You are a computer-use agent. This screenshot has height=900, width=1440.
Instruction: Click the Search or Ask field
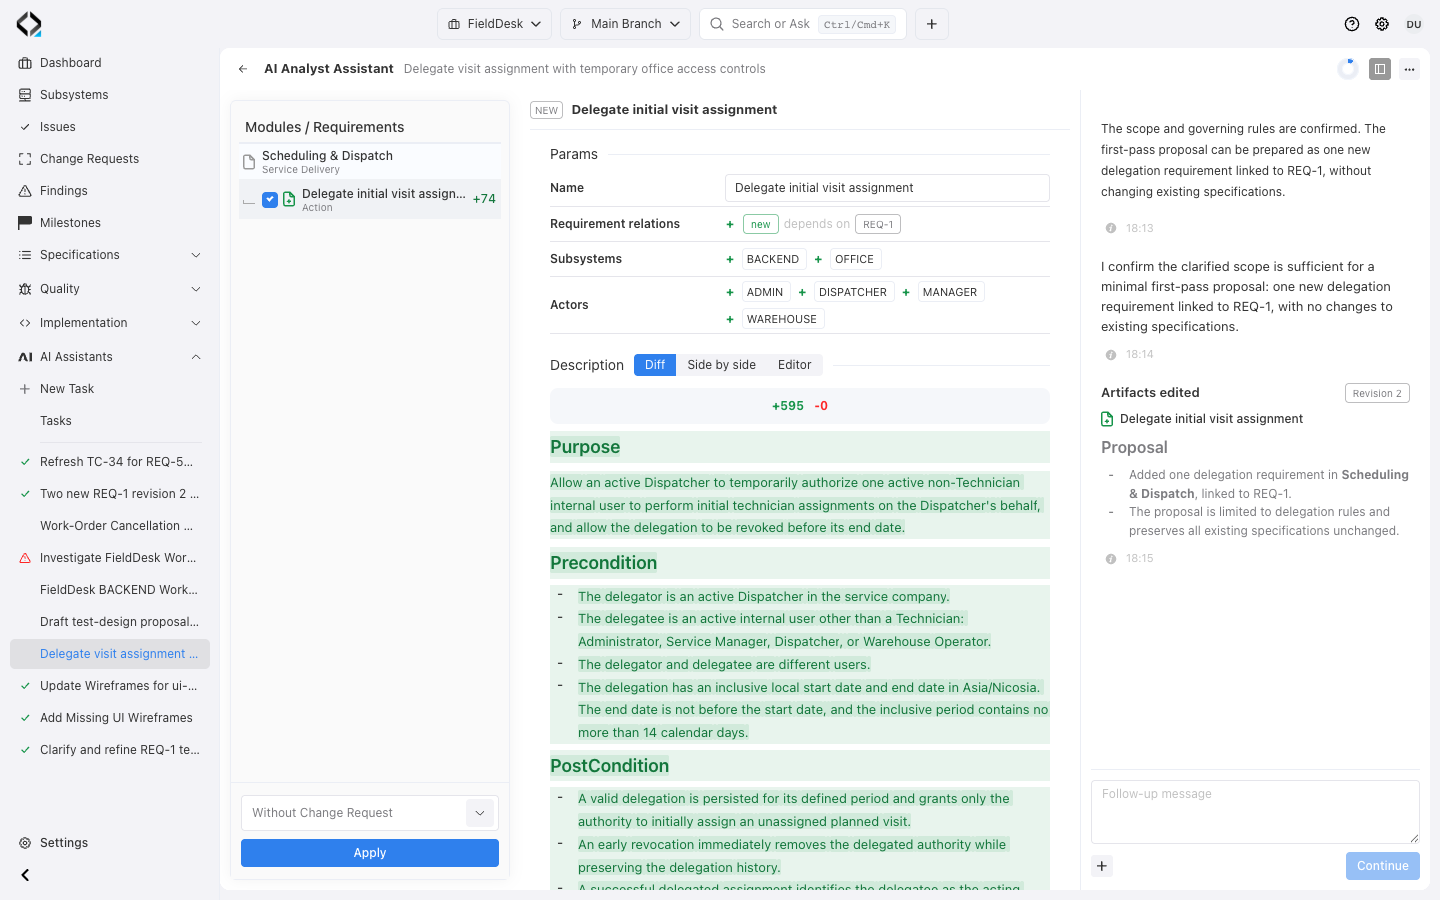click(x=803, y=24)
